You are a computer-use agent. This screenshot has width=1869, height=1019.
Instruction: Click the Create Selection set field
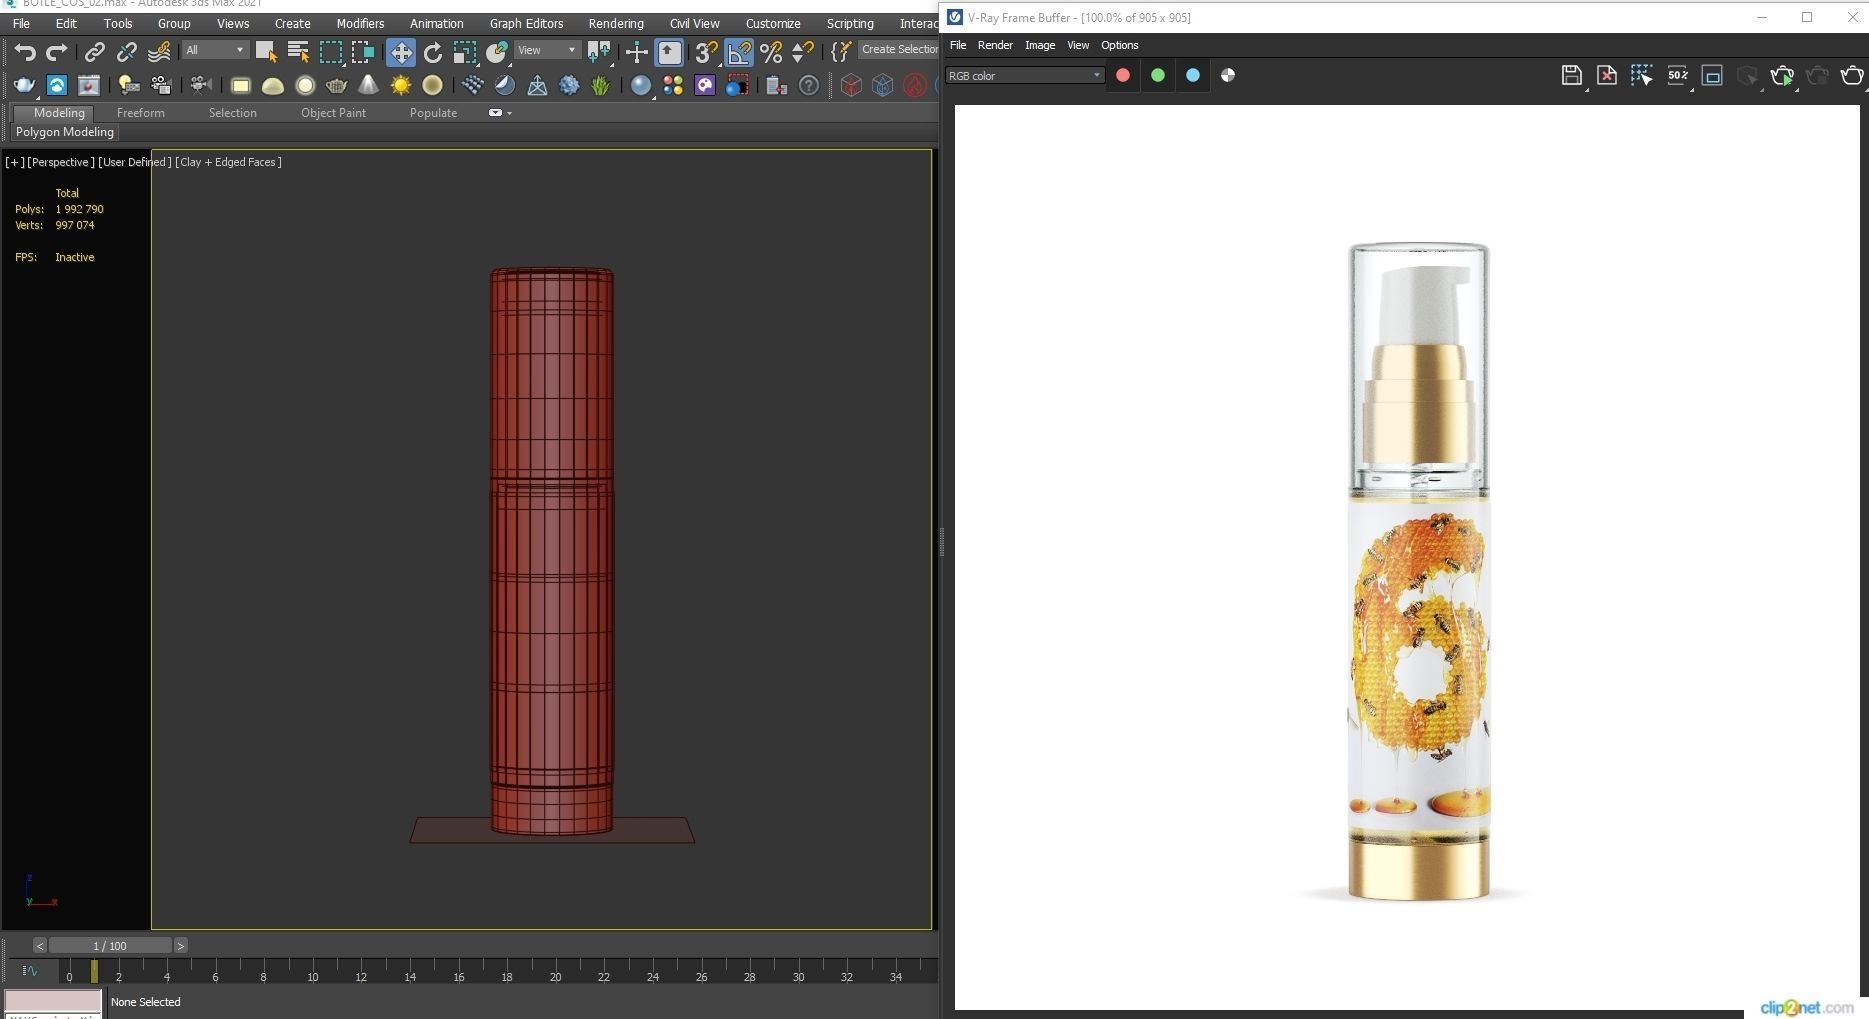point(898,49)
